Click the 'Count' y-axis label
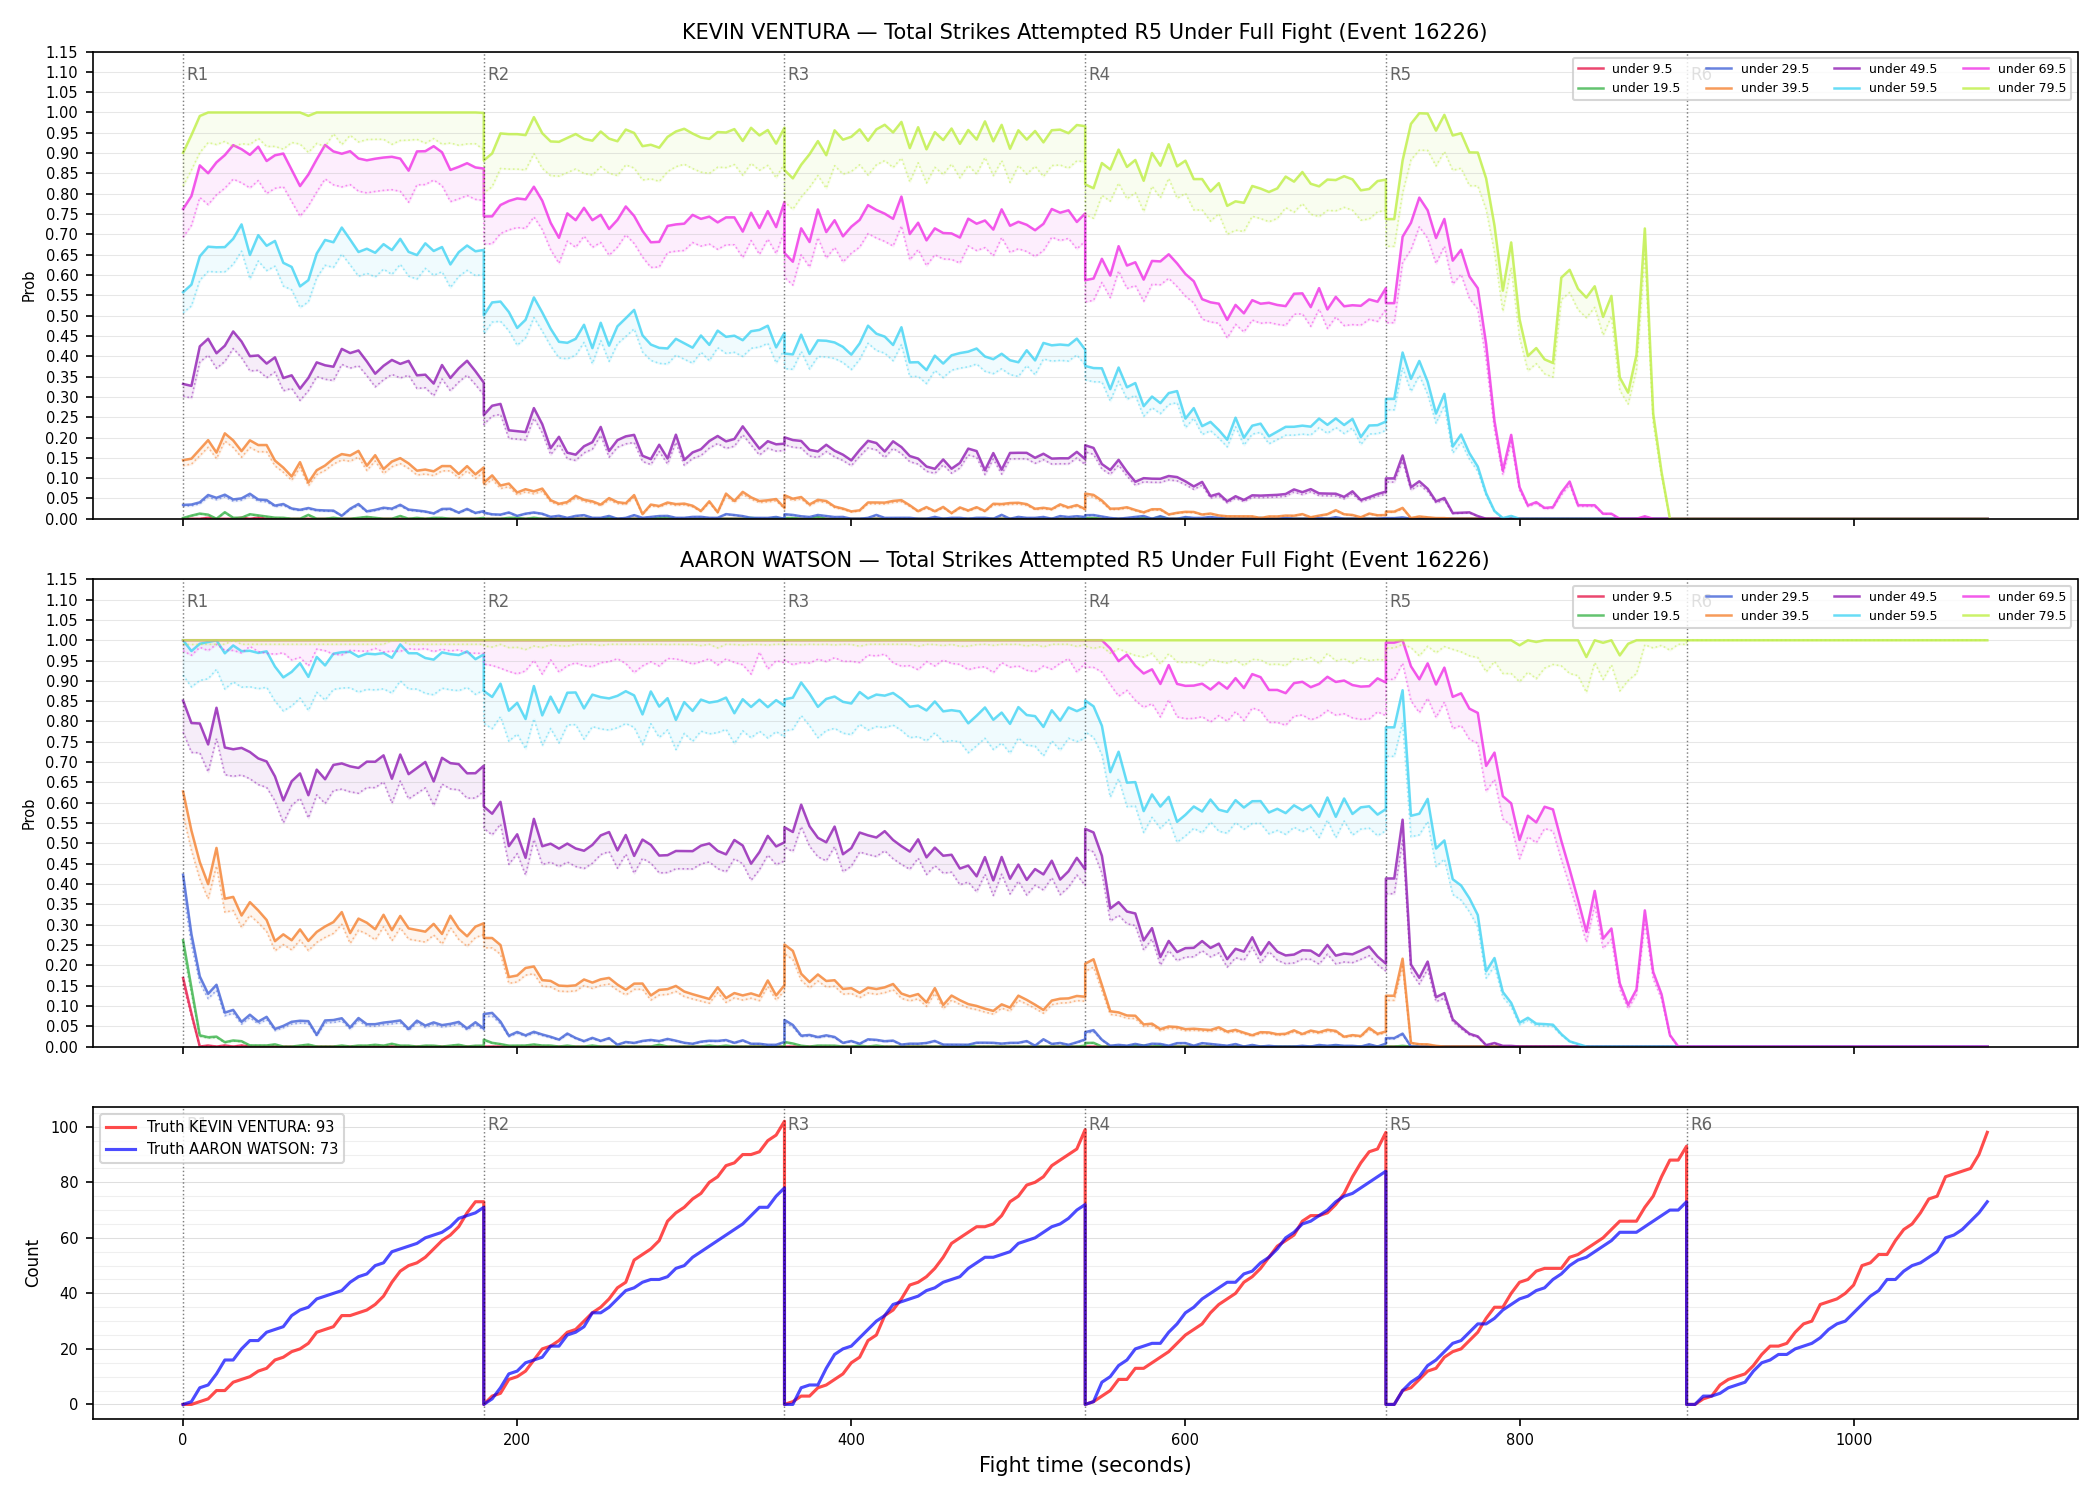 pos(32,1264)
